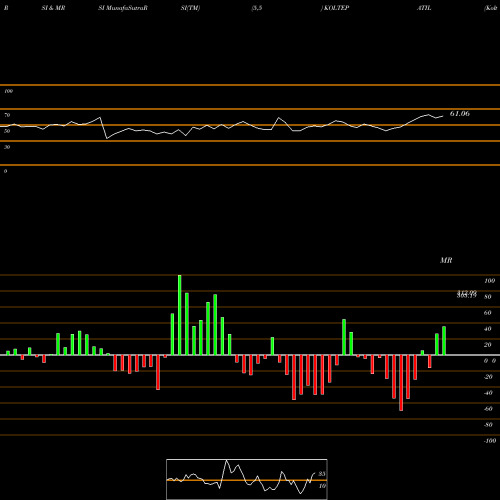Click the "SI & MR" header text
The height and width of the screenshot is (500, 500).
tap(53, 8)
